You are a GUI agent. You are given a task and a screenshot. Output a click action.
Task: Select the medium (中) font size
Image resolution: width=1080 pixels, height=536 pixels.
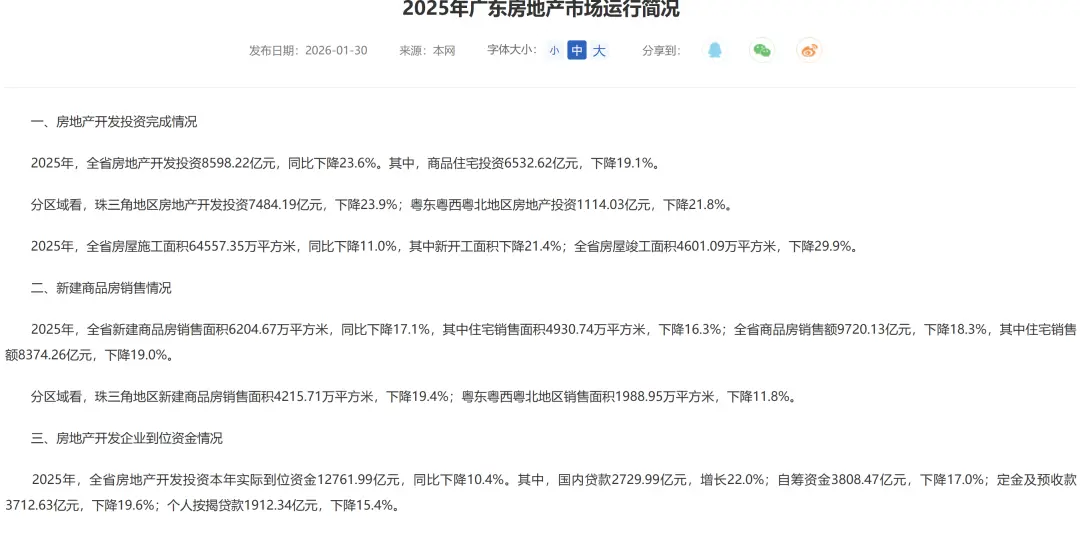(x=577, y=50)
